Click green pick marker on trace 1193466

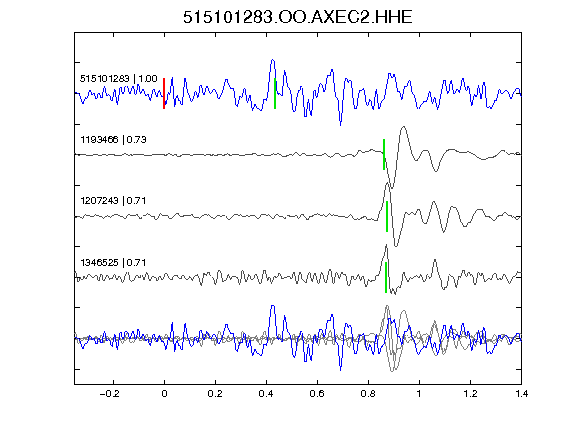click(384, 154)
